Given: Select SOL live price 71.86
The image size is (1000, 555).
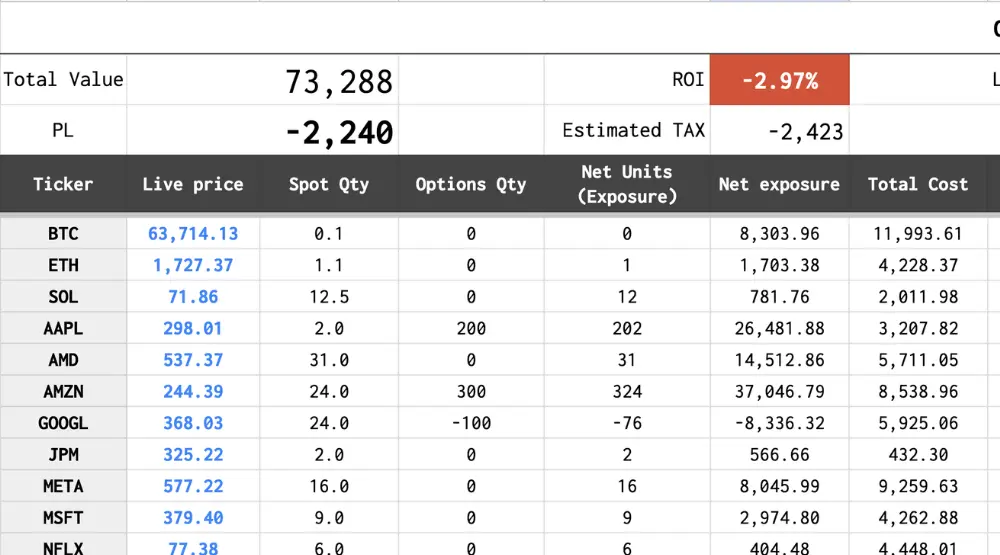Looking at the screenshot, I should click(x=193, y=297).
